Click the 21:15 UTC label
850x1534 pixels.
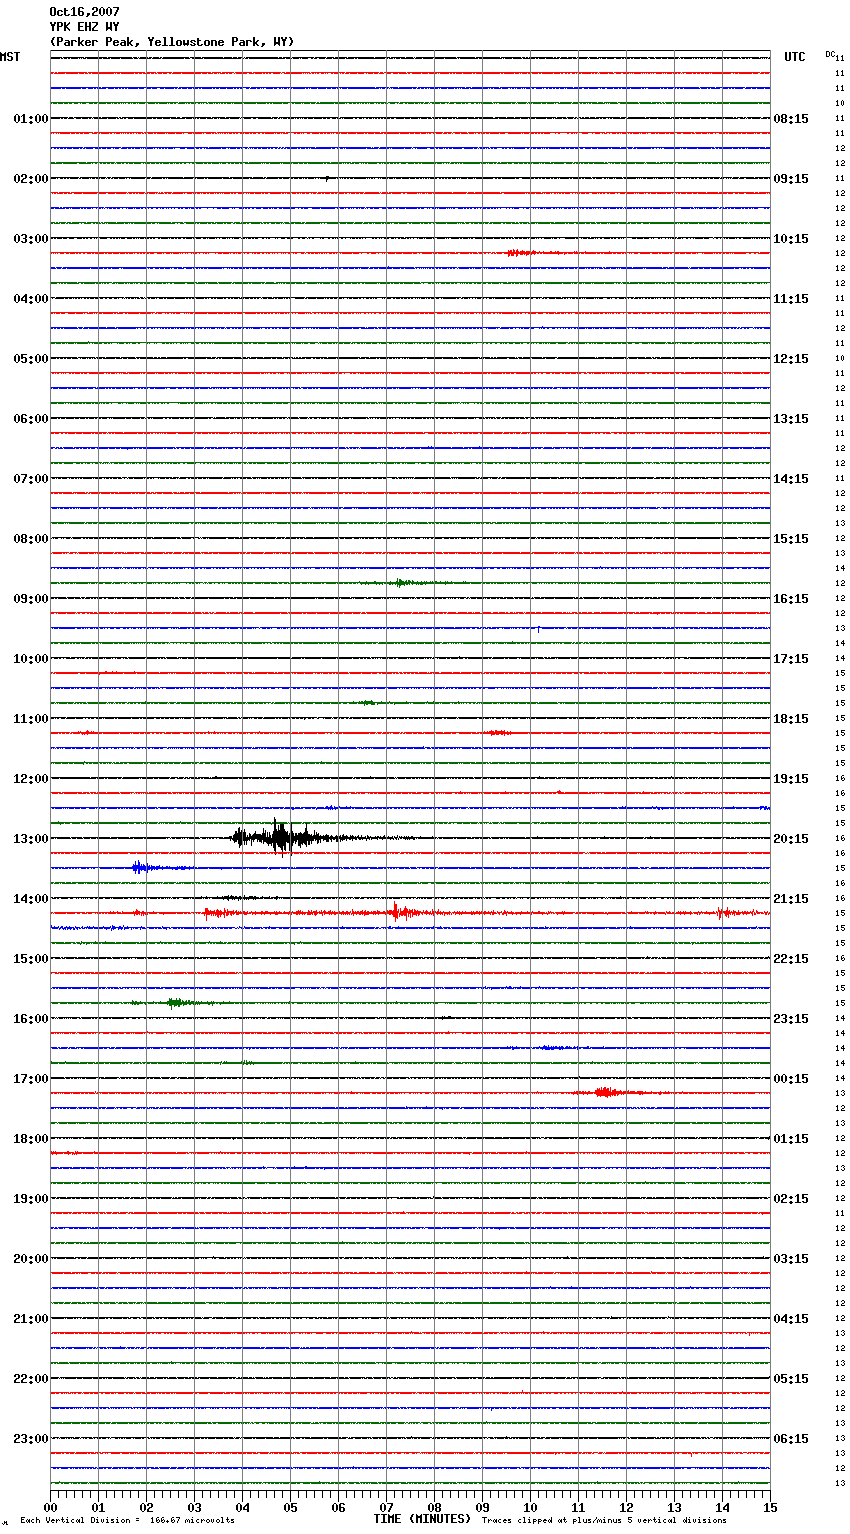[791, 899]
